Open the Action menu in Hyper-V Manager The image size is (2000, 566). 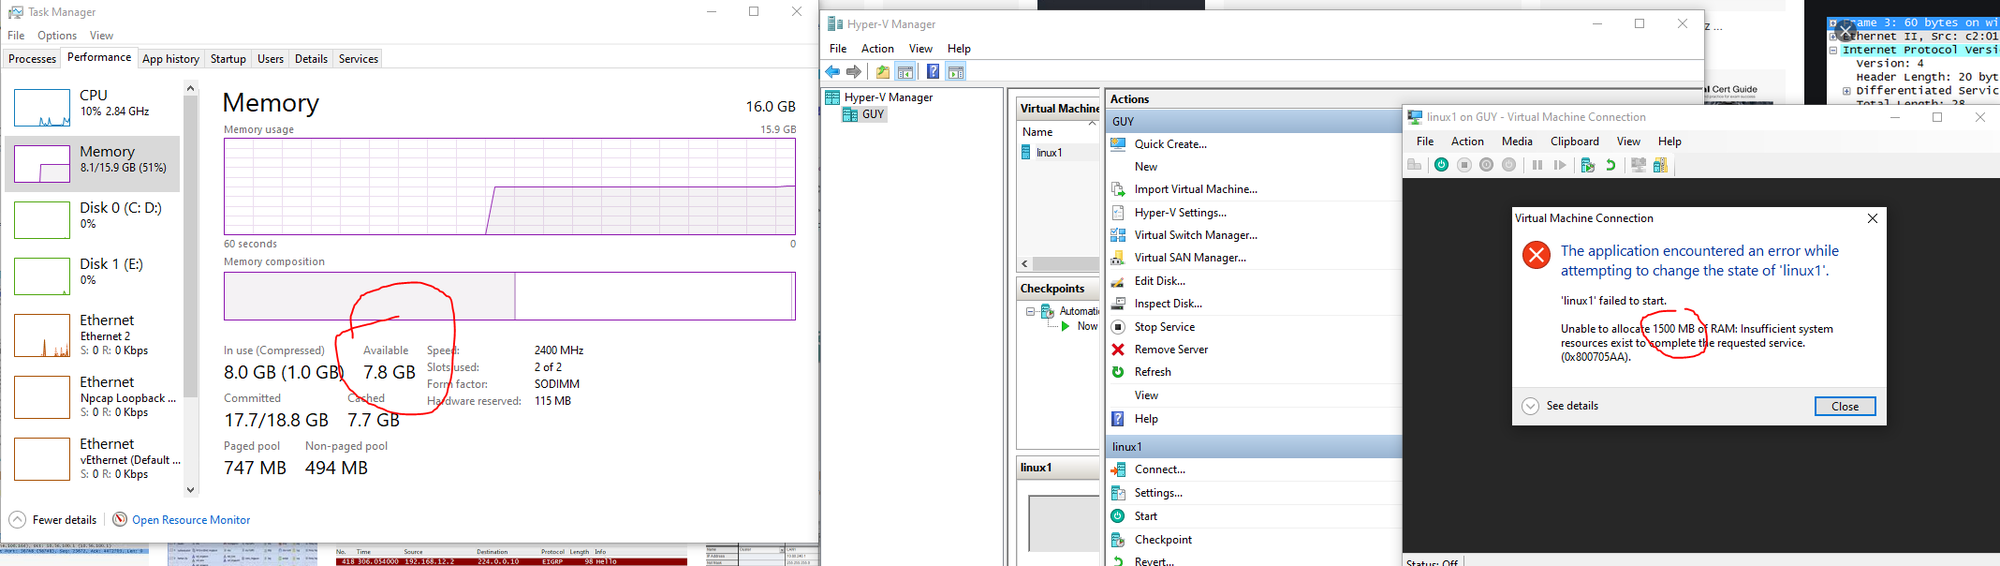click(878, 48)
